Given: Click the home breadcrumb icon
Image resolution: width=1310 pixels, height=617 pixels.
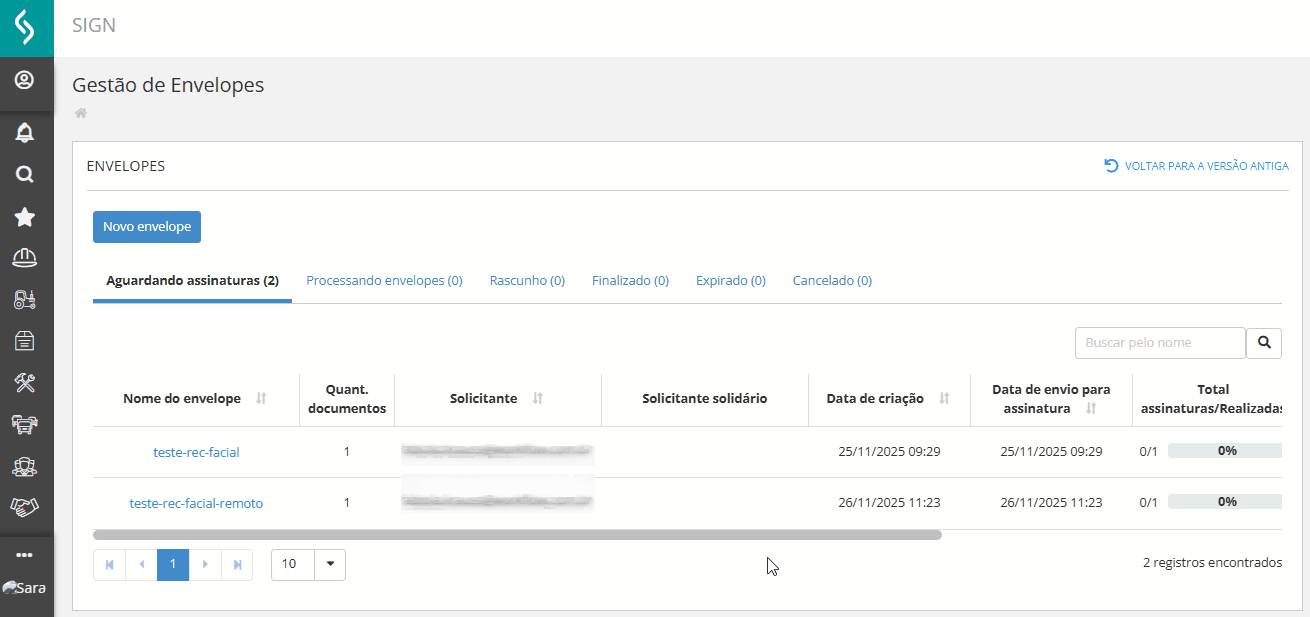Looking at the screenshot, I should (x=81, y=113).
